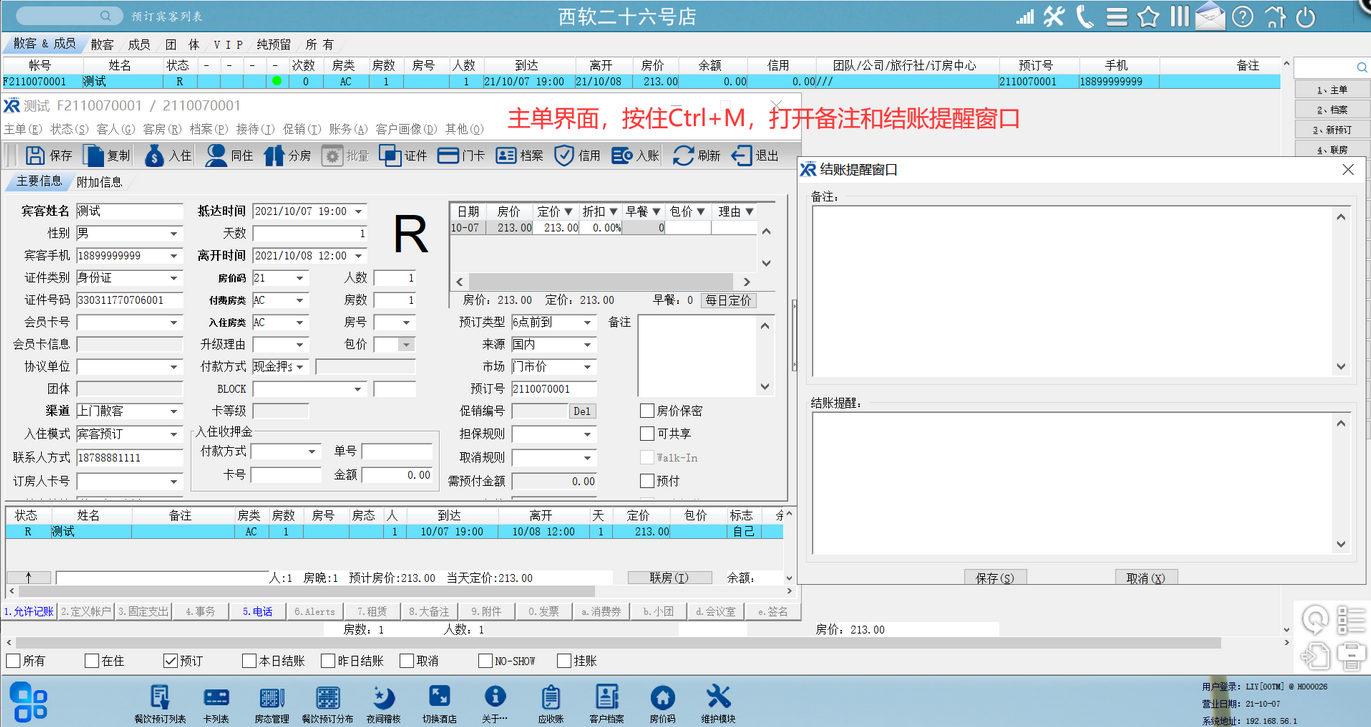Click the 退出 exit toolbar icon
1371x727 pixels.
click(x=741, y=155)
